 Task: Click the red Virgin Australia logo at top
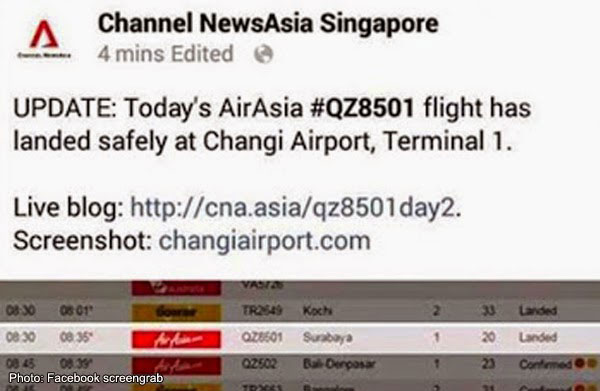coord(176,288)
